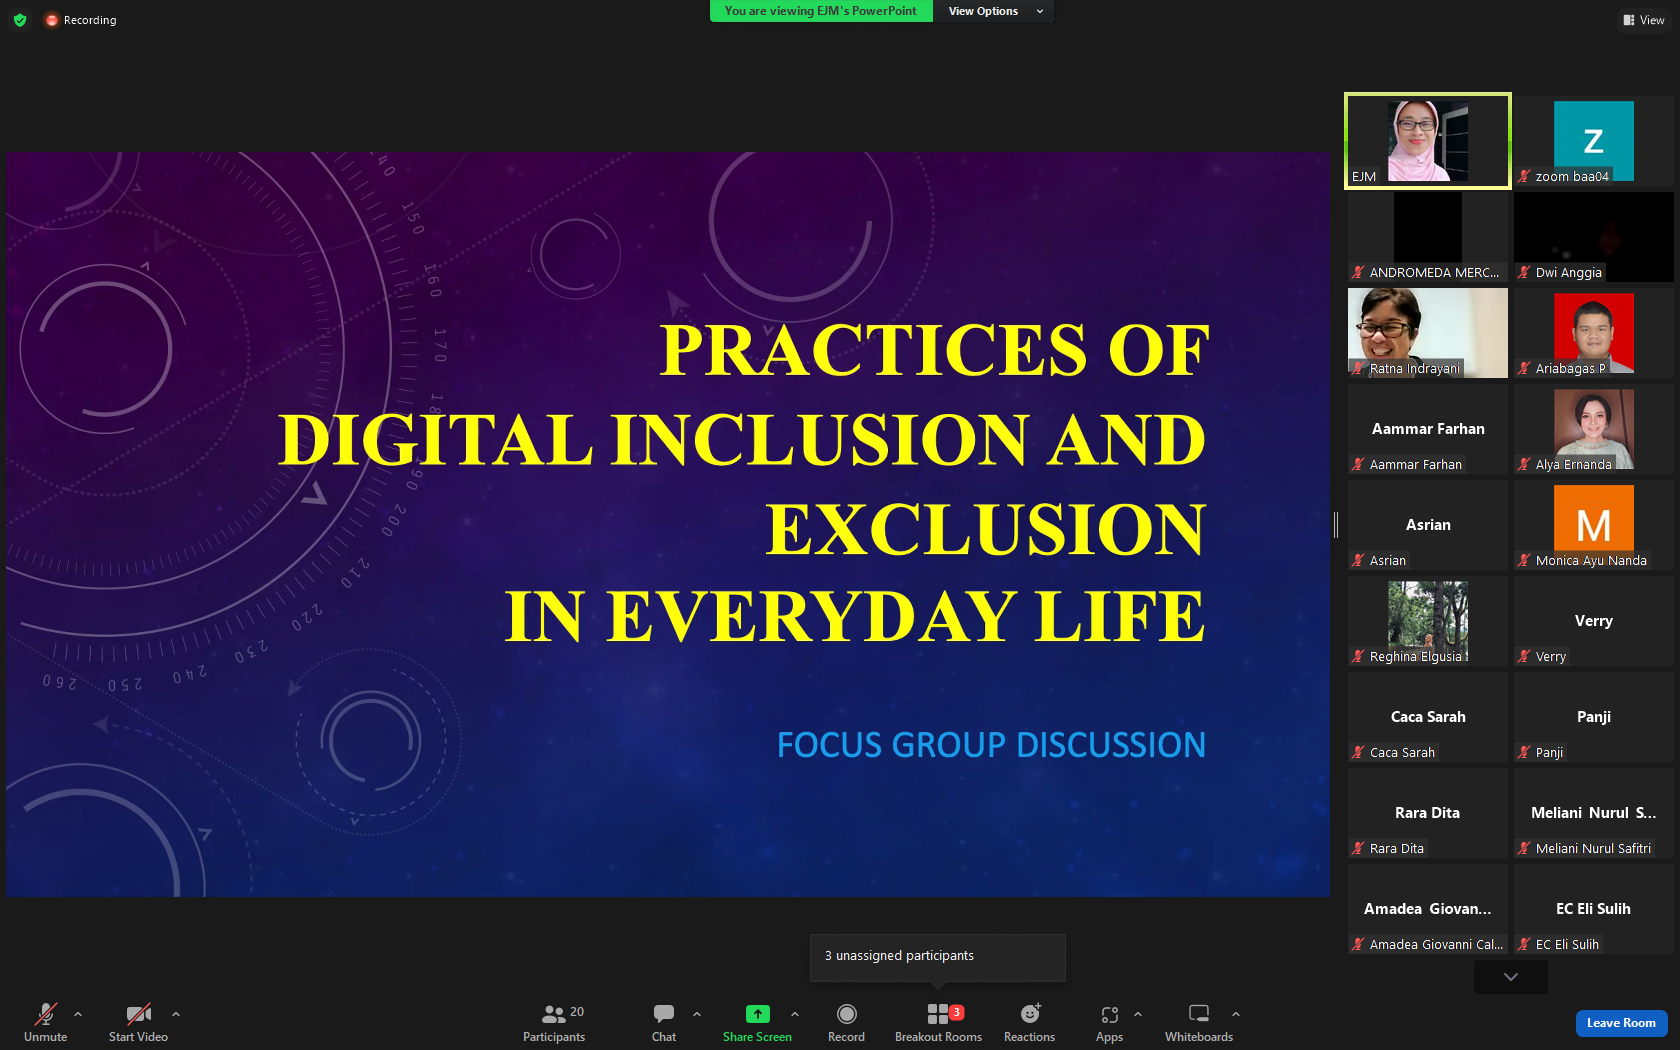The width and height of the screenshot is (1680, 1050).
Task: Click the FOCUS GROUP DISCUSSION subtitle text
Action: click(991, 745)
